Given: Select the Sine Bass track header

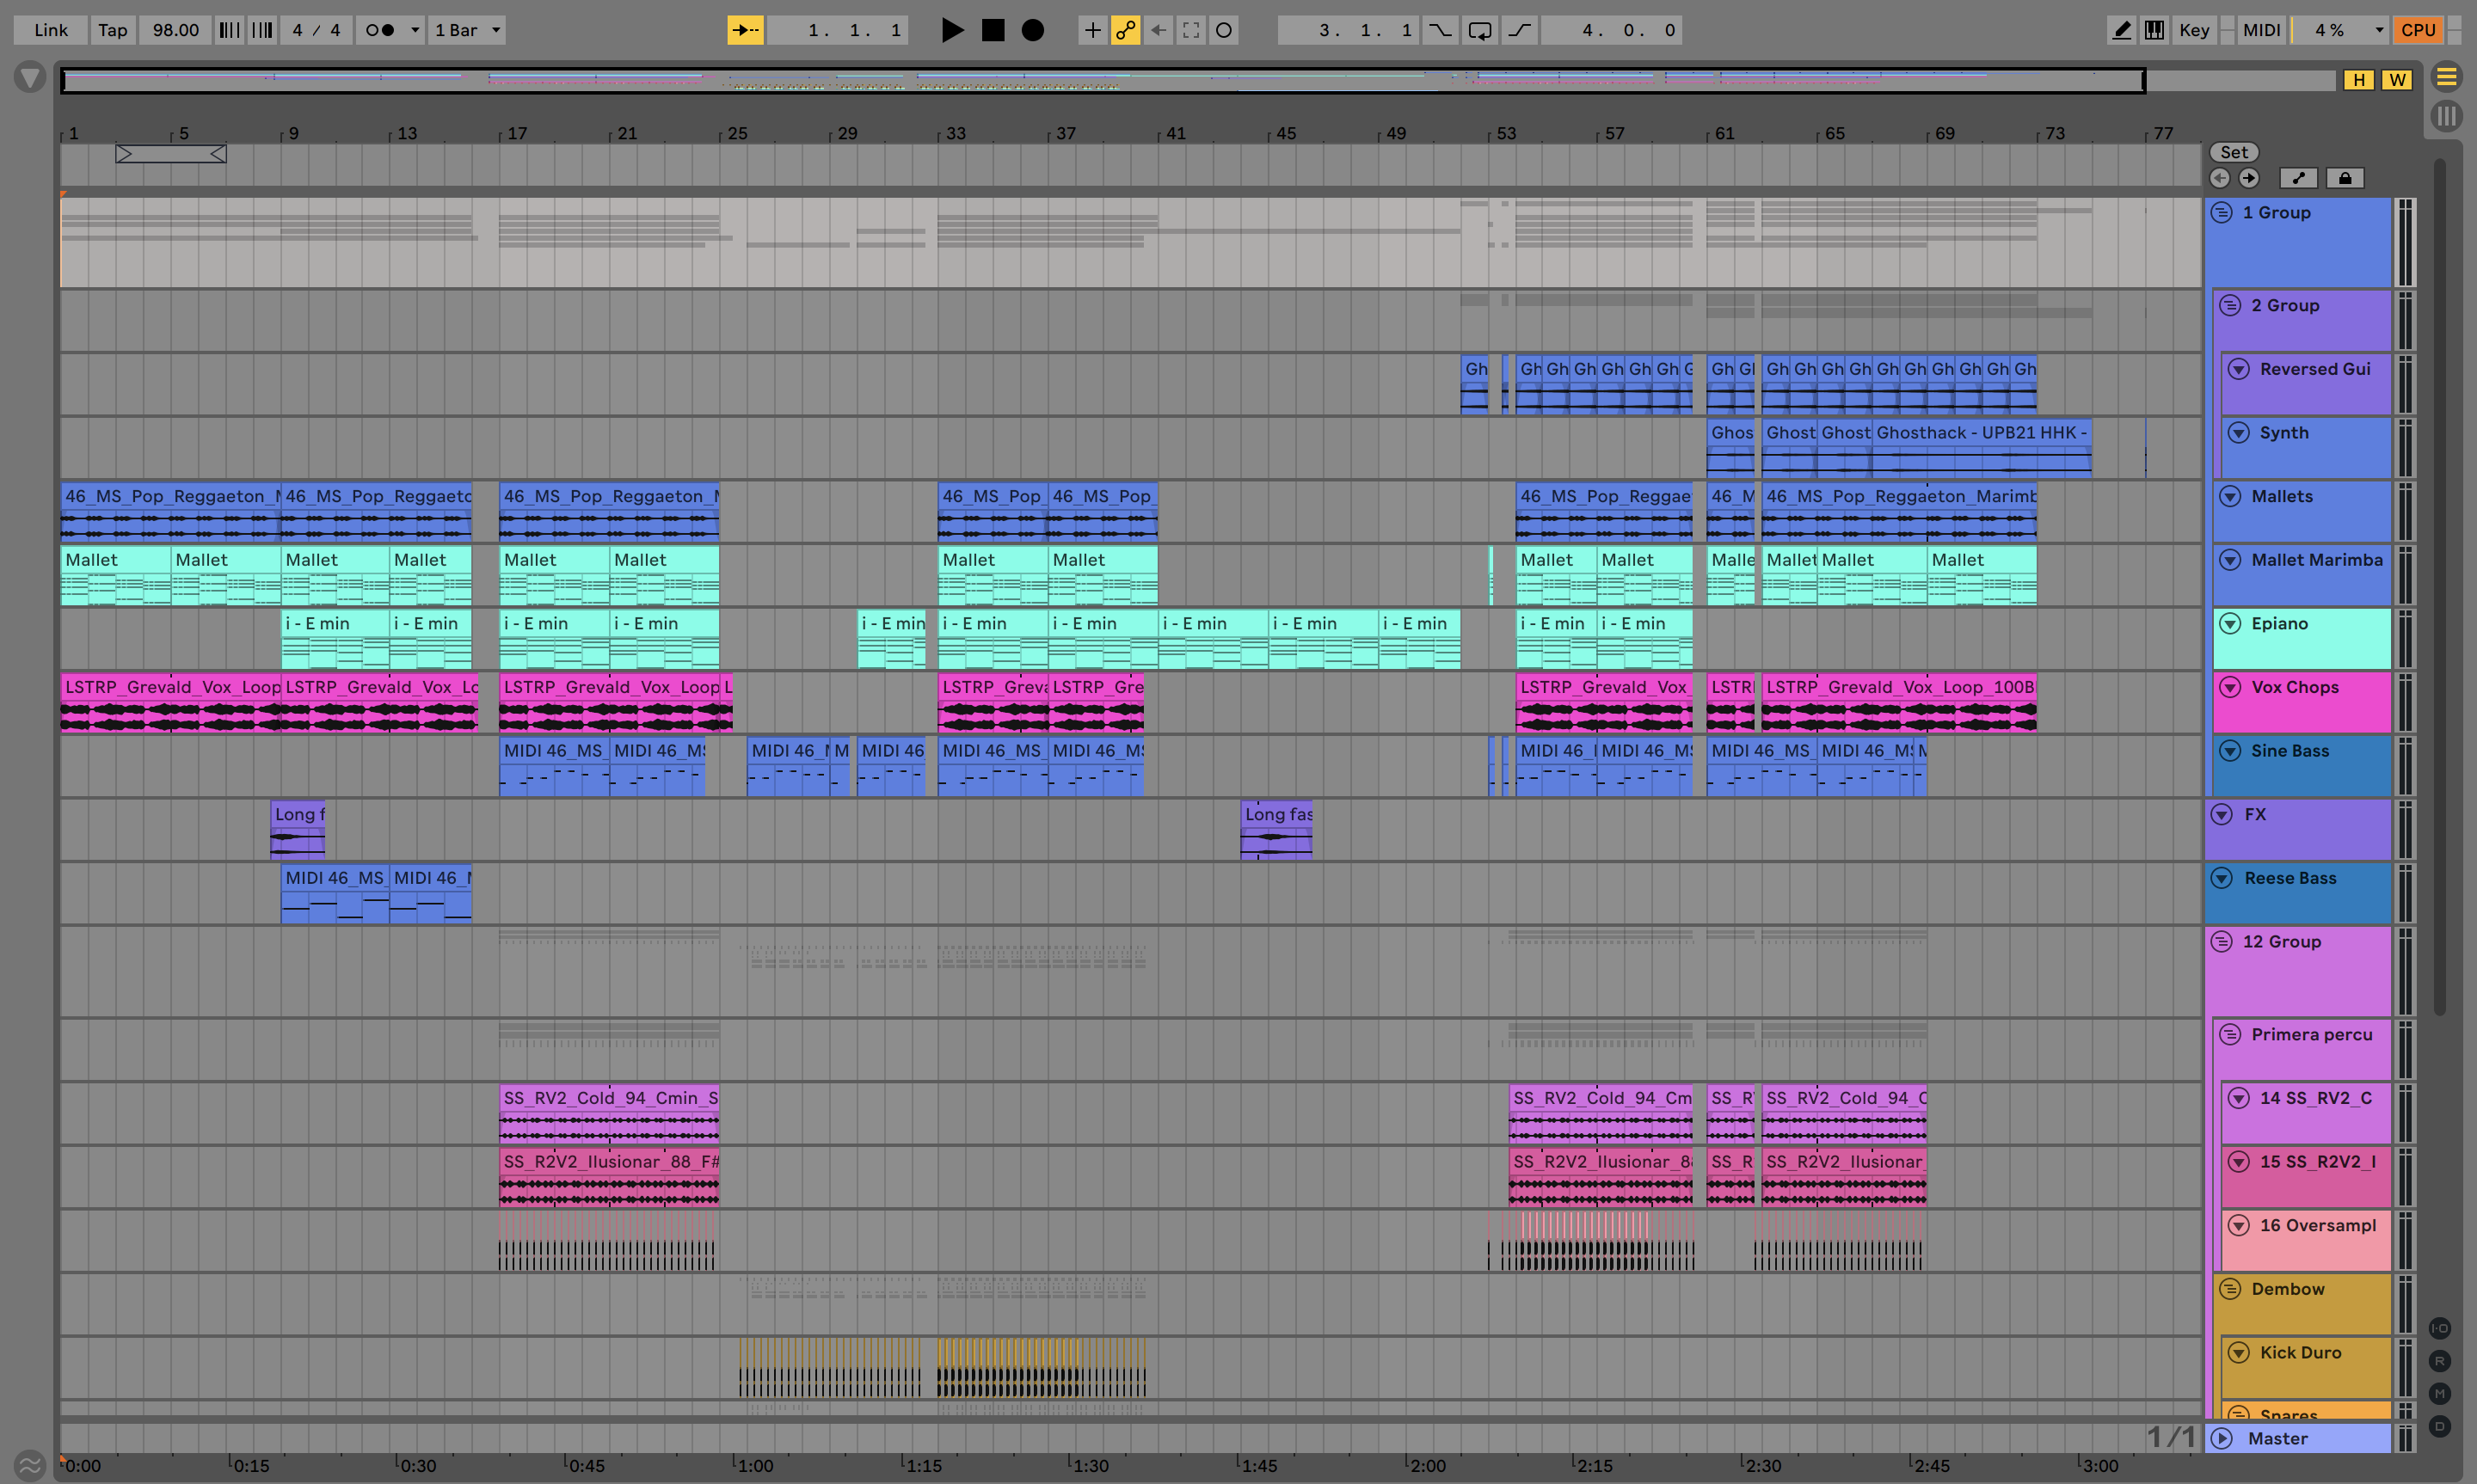Looking at the screenshot, I should [x=2301, y=765].
